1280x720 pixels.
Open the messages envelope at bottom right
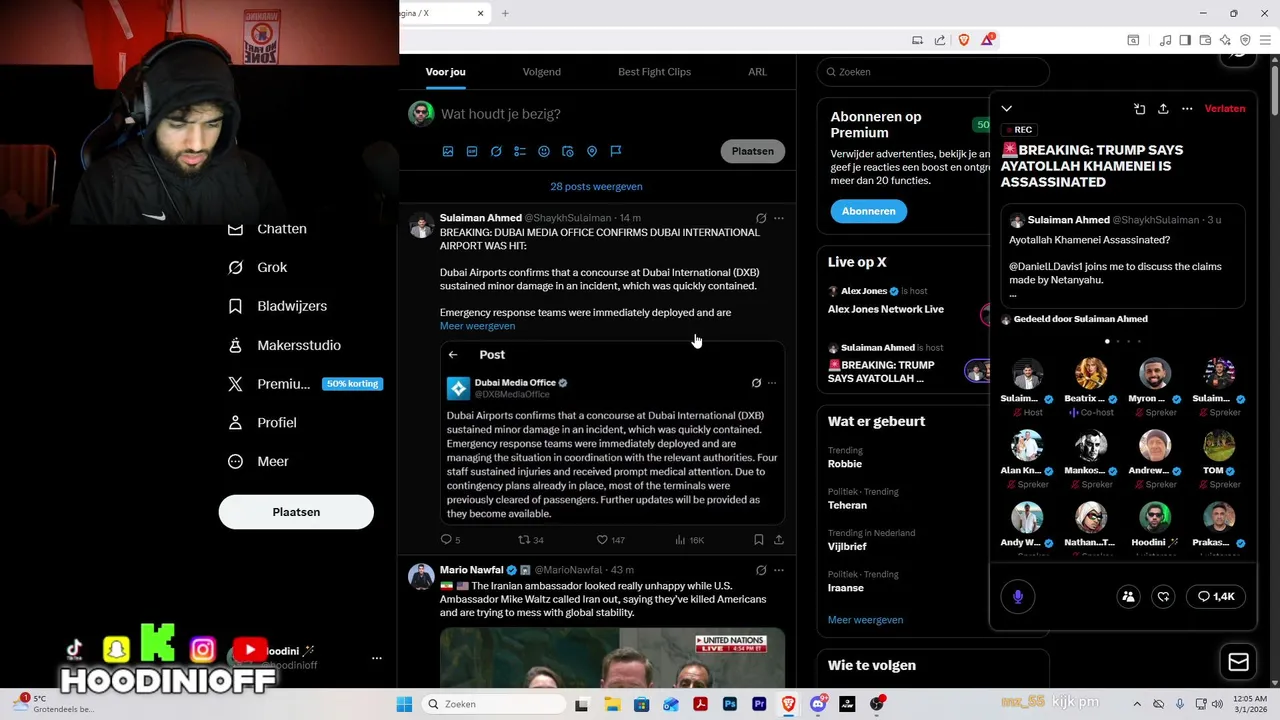tap(1238, 662)
